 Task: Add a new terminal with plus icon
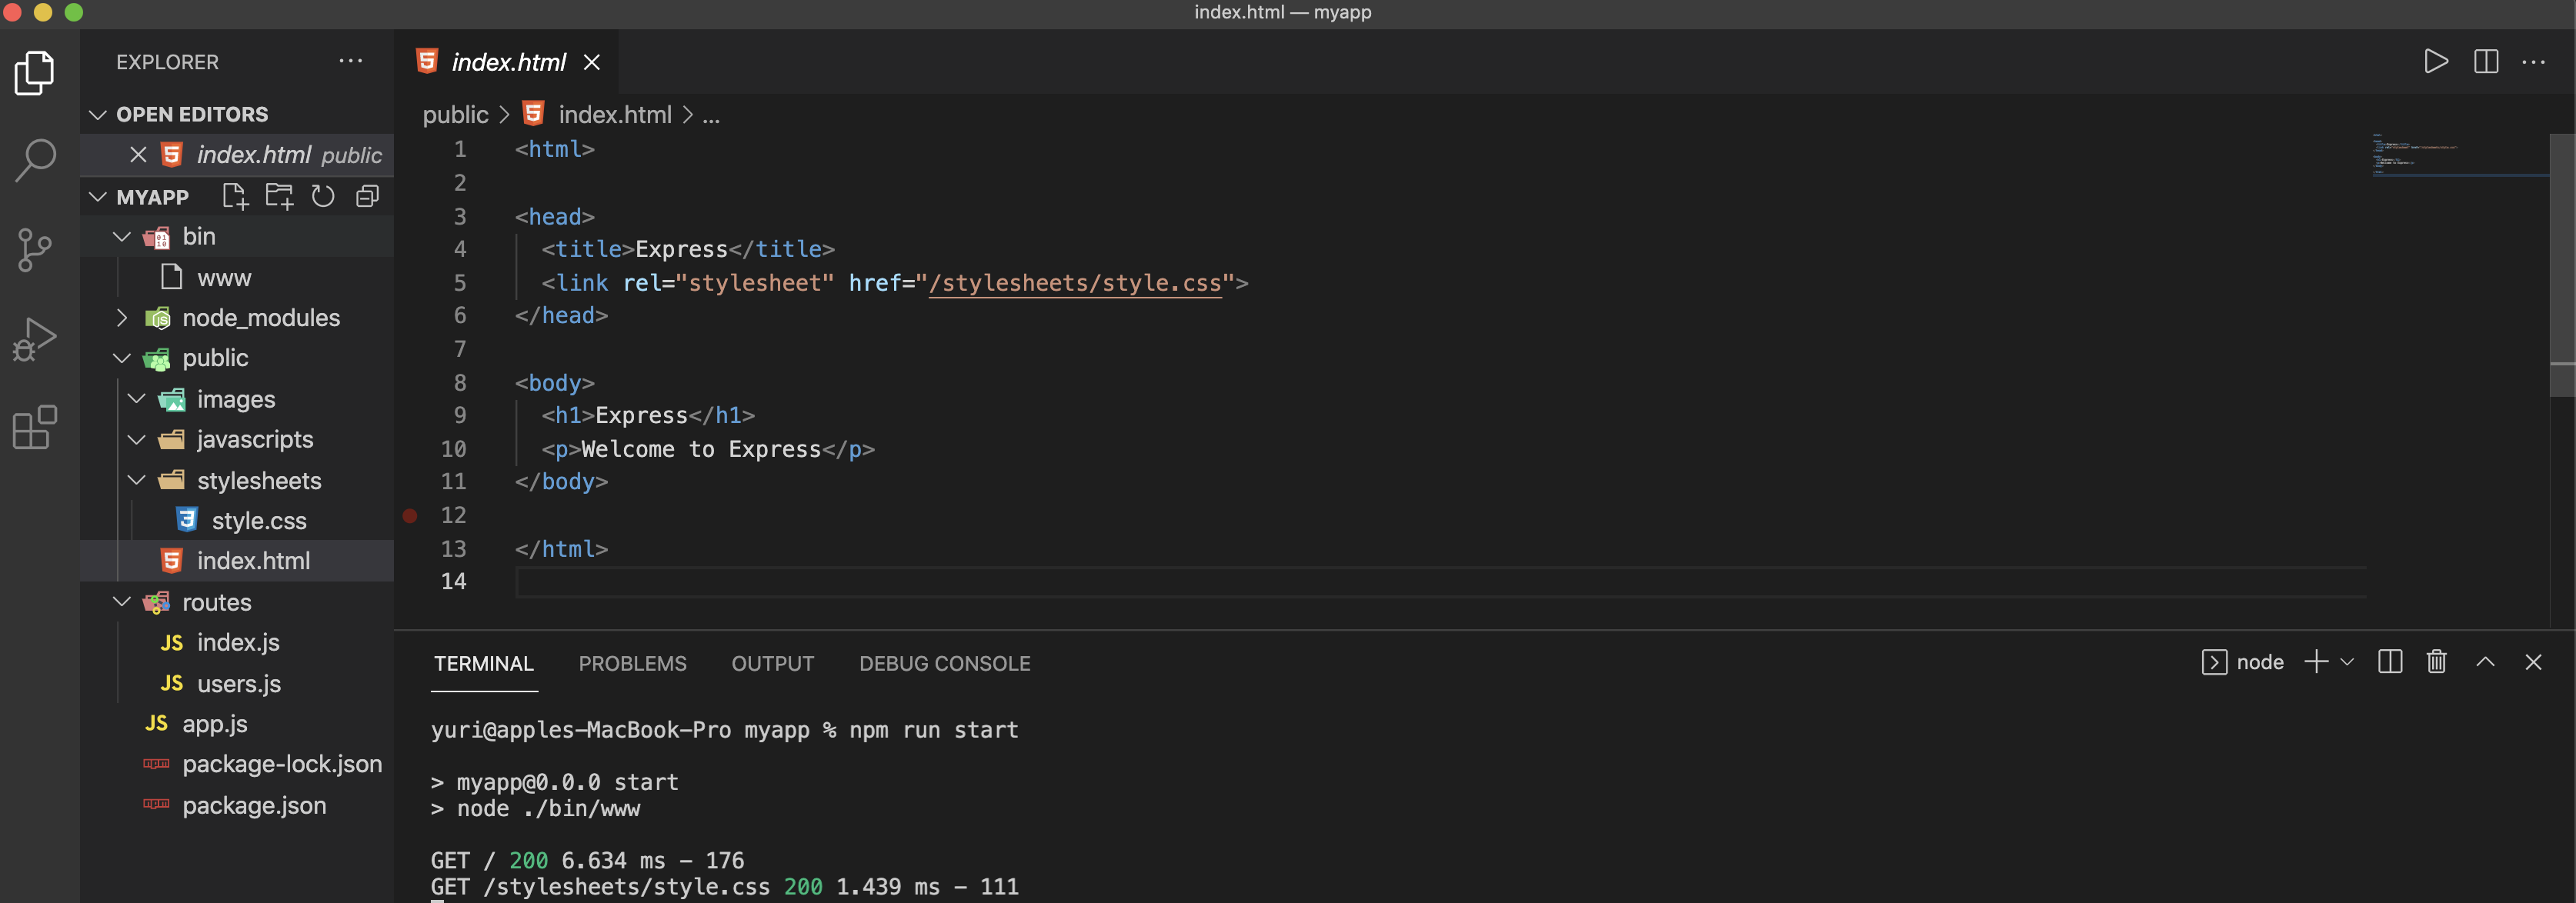(2316, 662)
